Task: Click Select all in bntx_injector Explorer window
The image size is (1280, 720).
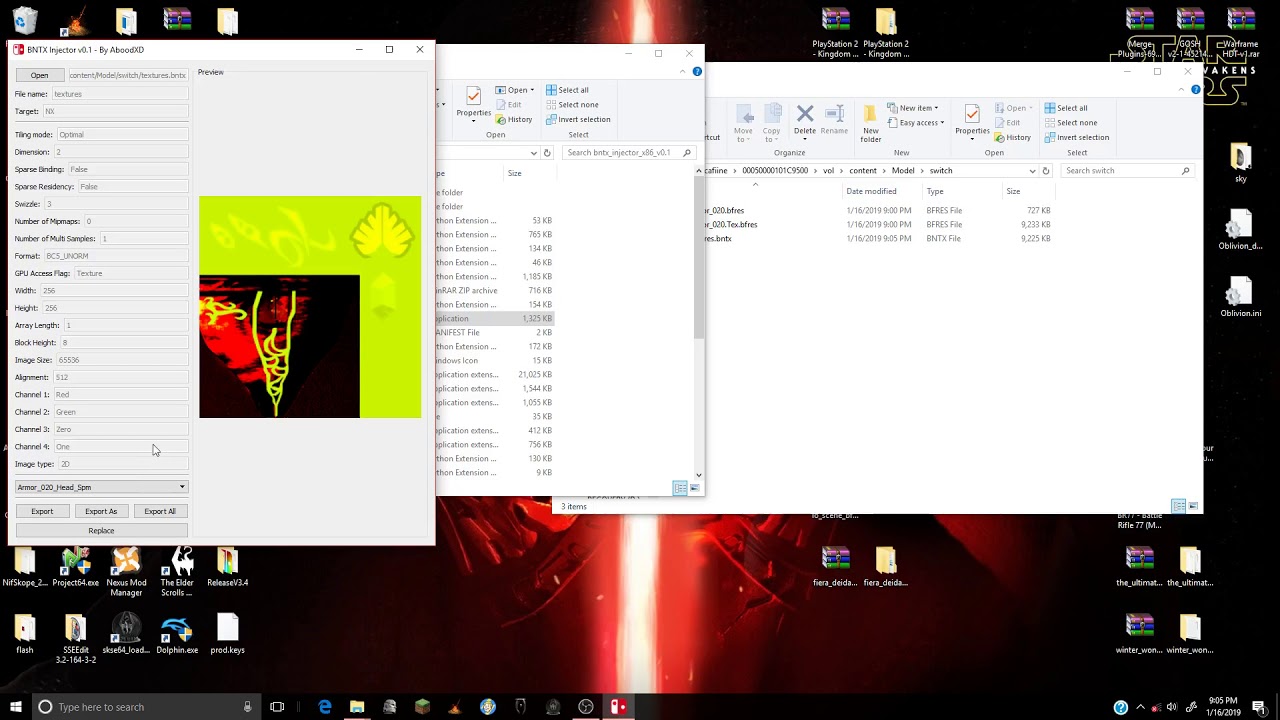Action: (567, 90)
